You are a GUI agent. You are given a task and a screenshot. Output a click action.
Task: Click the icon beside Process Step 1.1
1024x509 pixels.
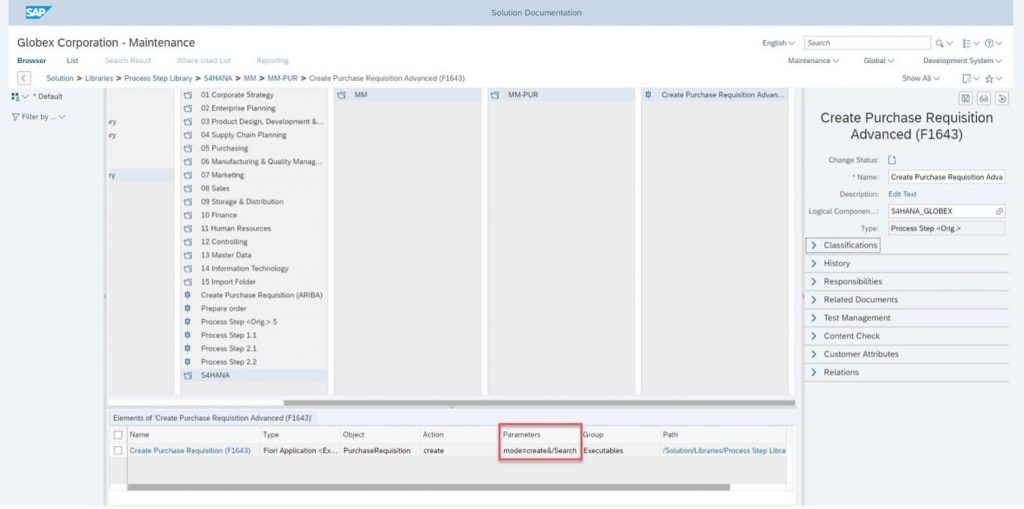click(188, 335)
